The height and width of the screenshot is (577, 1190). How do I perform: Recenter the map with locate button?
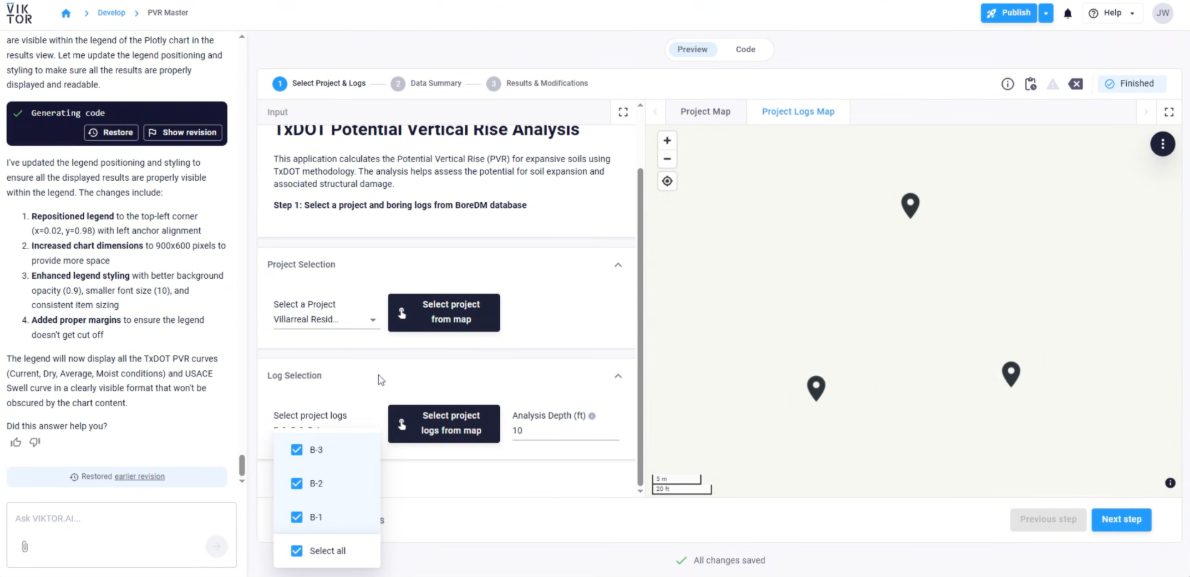667,181
